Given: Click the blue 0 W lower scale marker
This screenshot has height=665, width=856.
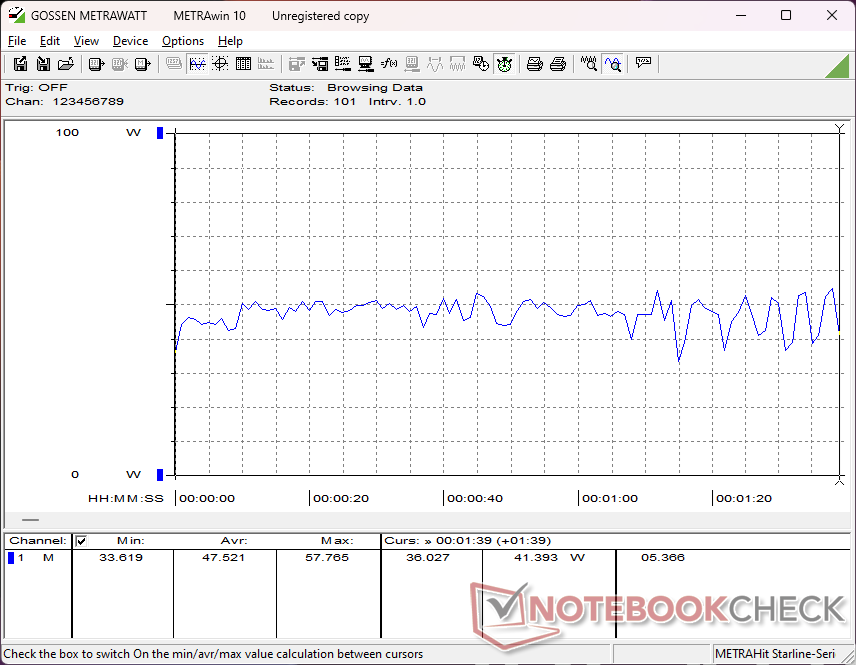Looking at the screenshot, I should (x=159, y=474).
